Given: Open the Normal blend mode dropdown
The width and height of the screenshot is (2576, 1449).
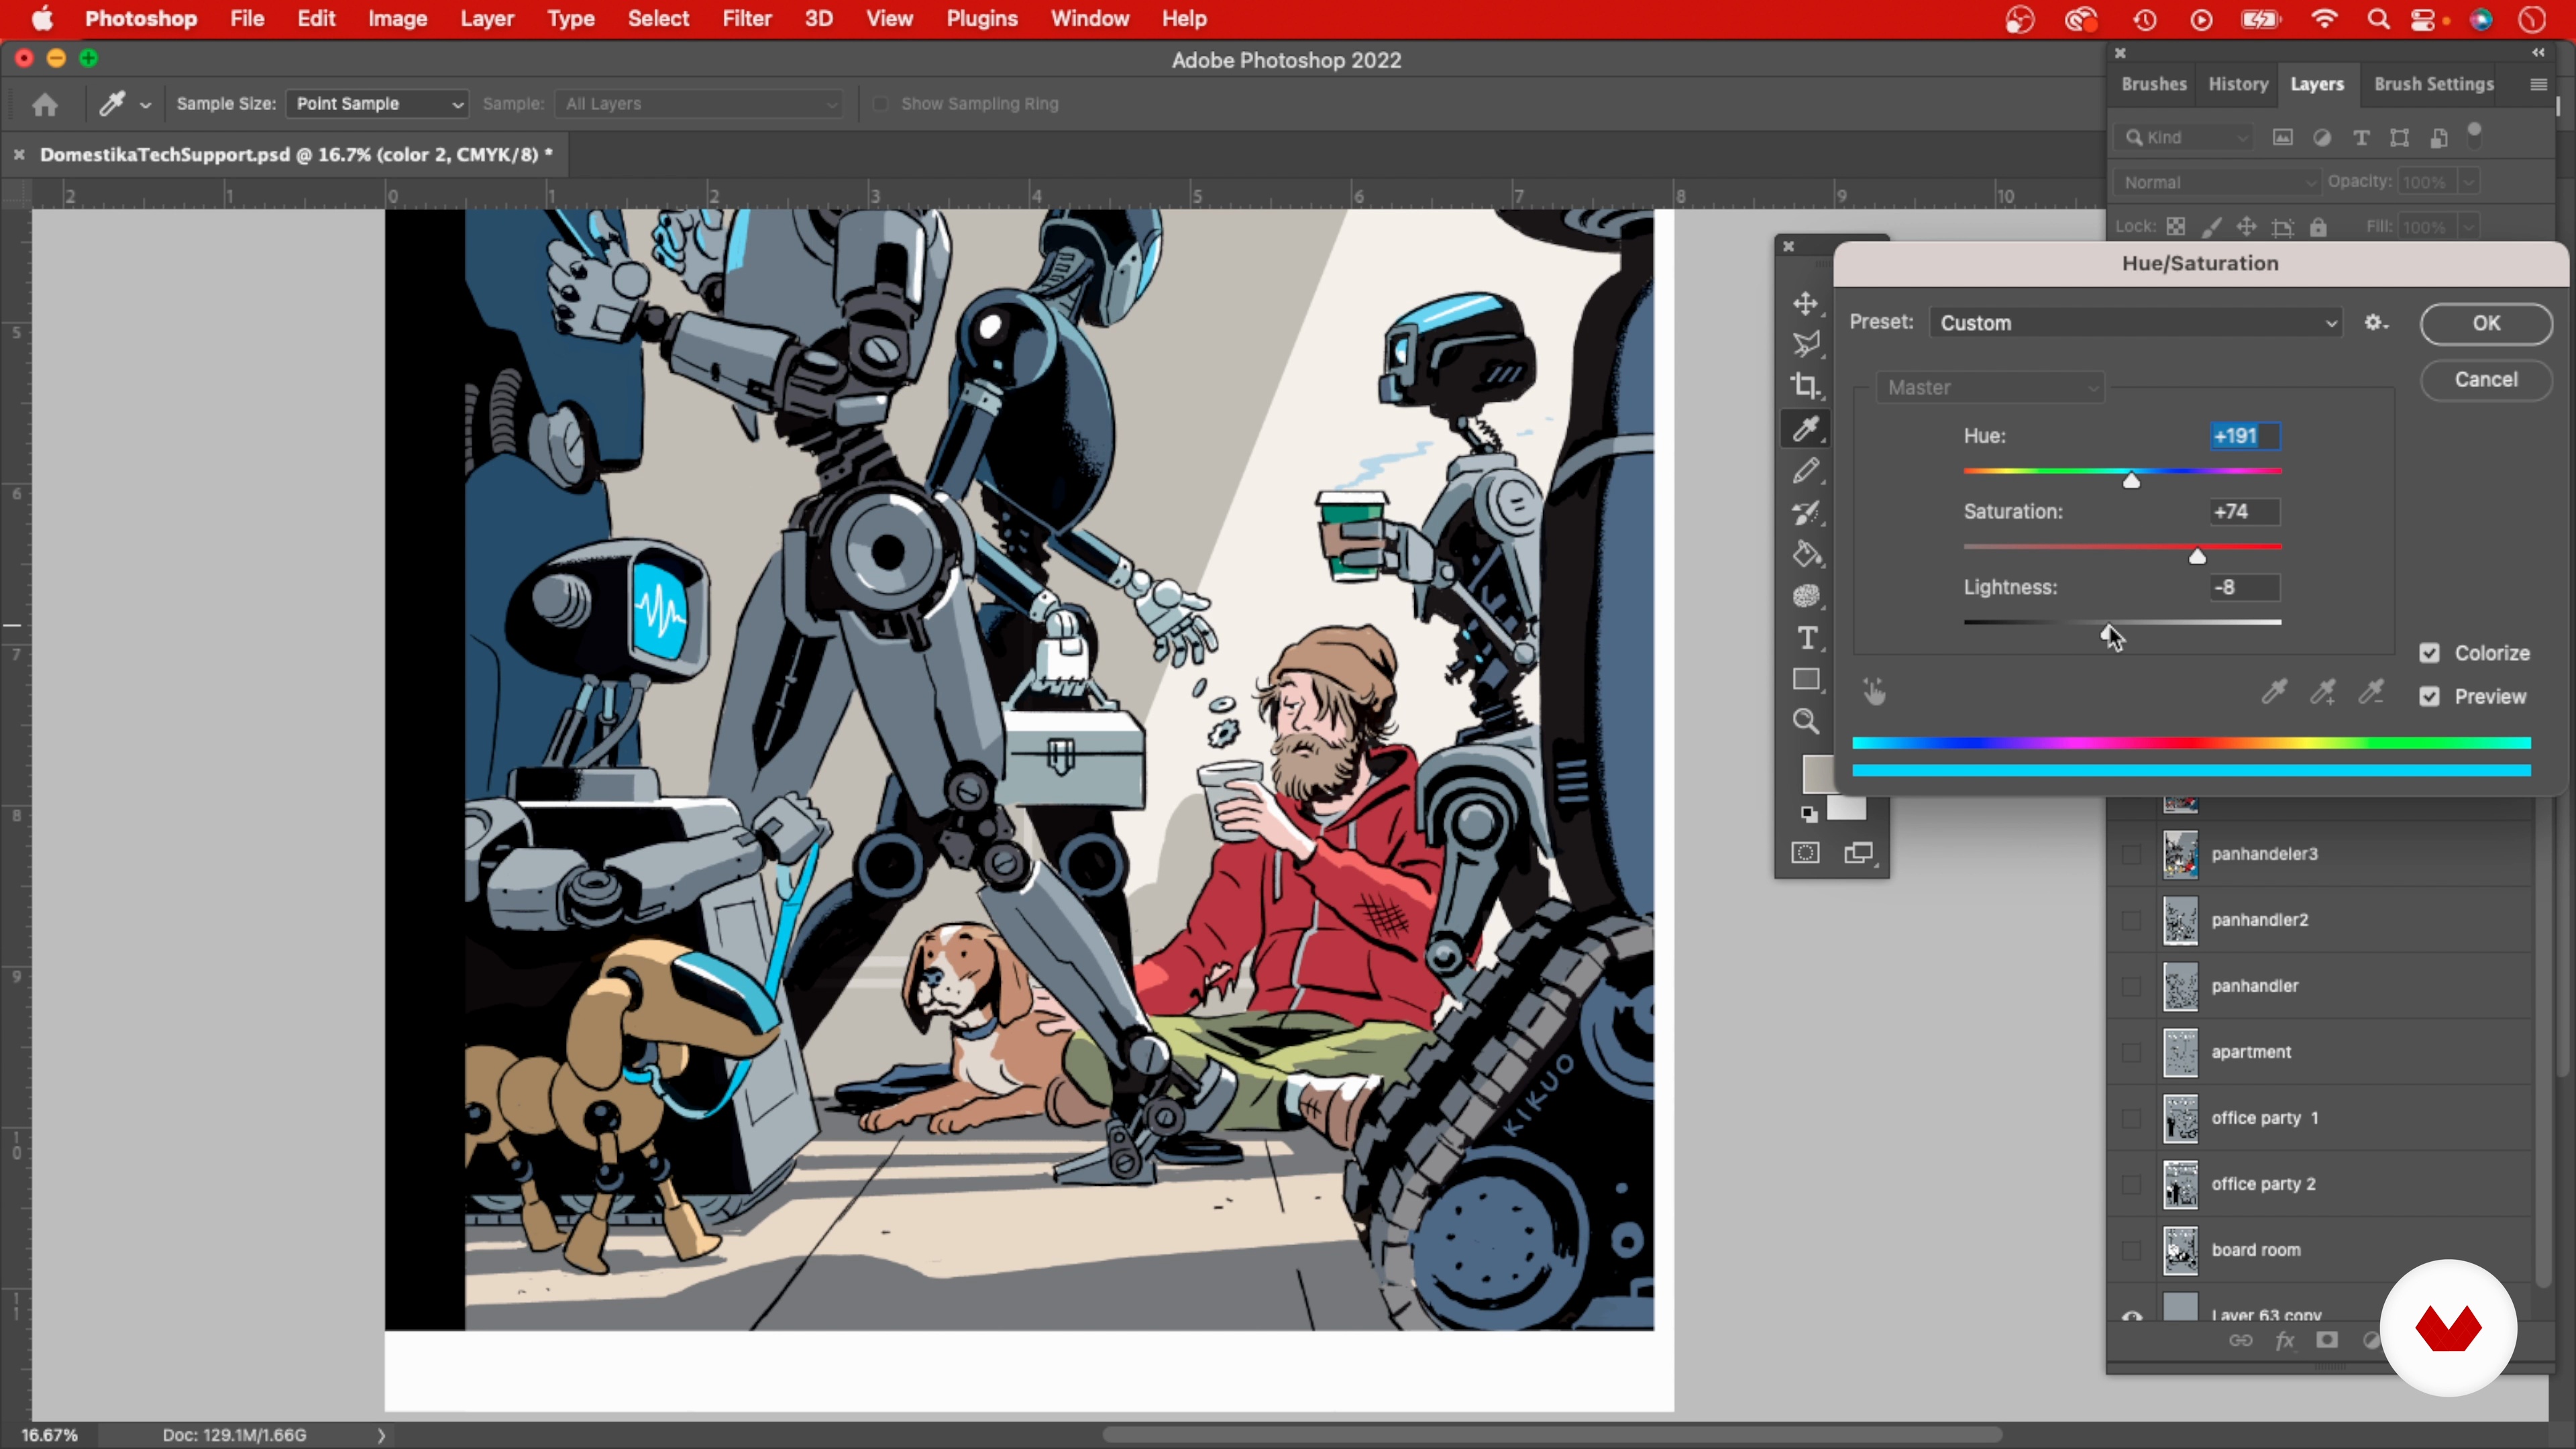Looking at the screenshot, I should [2217, 183].
